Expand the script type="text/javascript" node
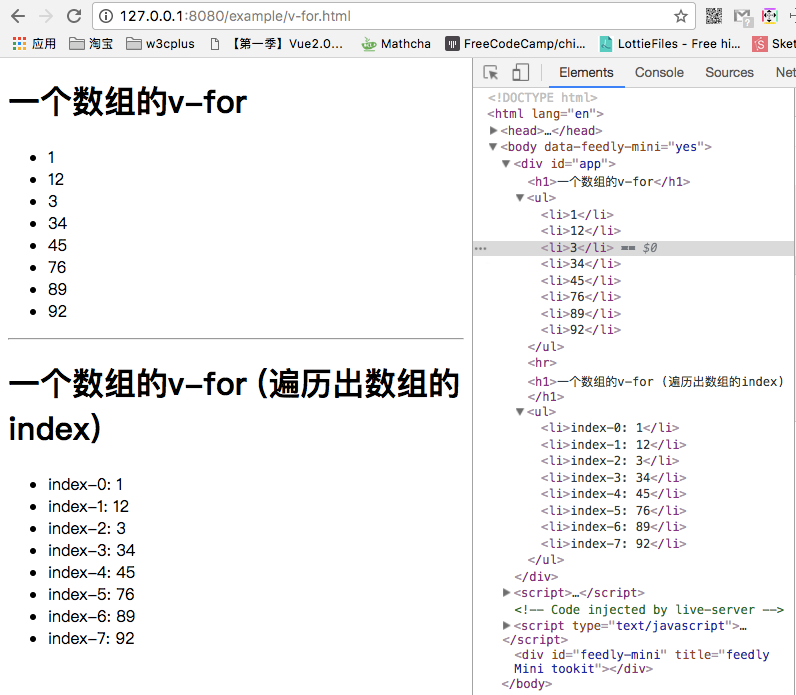The height and width of the screenshot is (695, 796). pyautogui.click(x=506, y=625)
